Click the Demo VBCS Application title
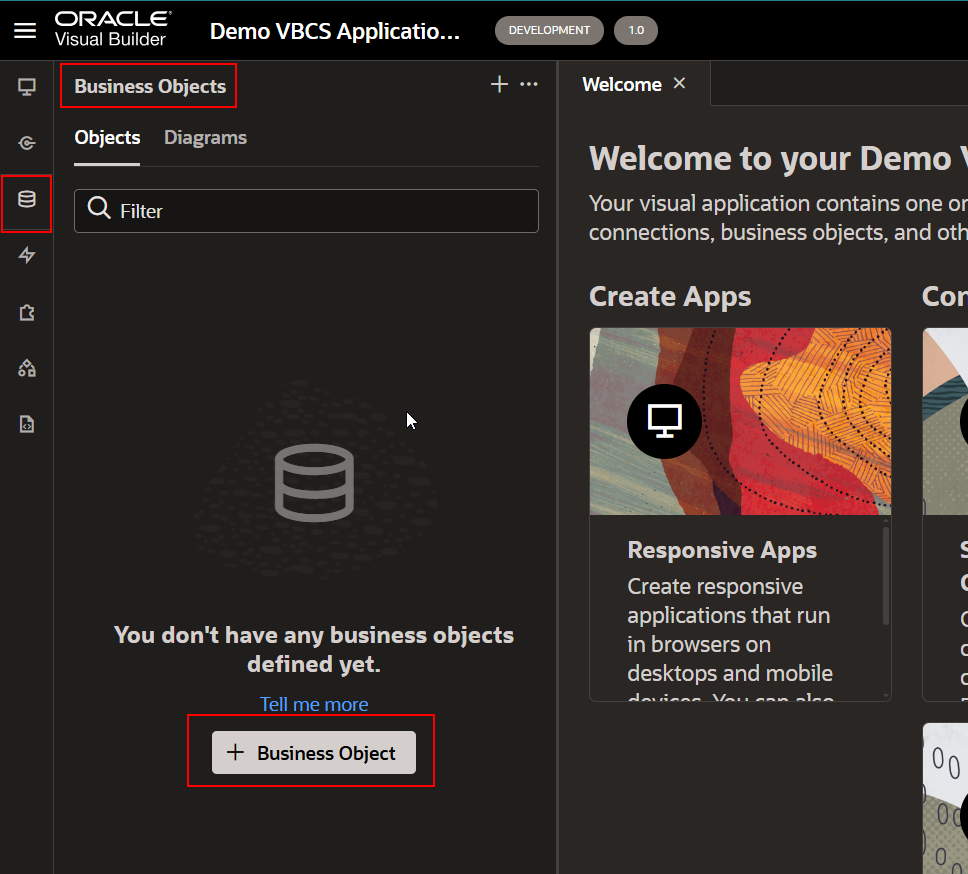 (x=335, y=31)
